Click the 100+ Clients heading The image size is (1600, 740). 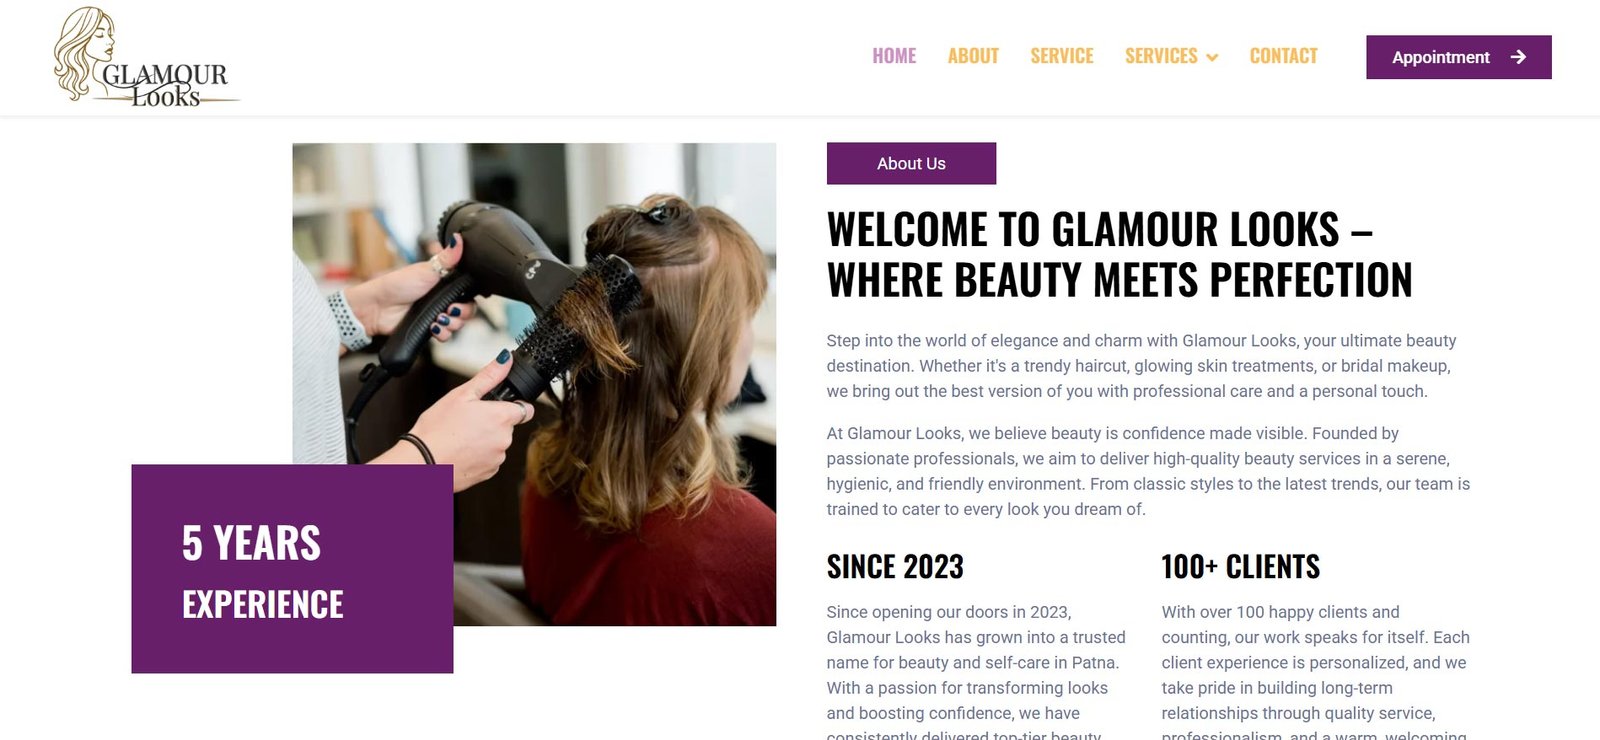pos(1240,567)
